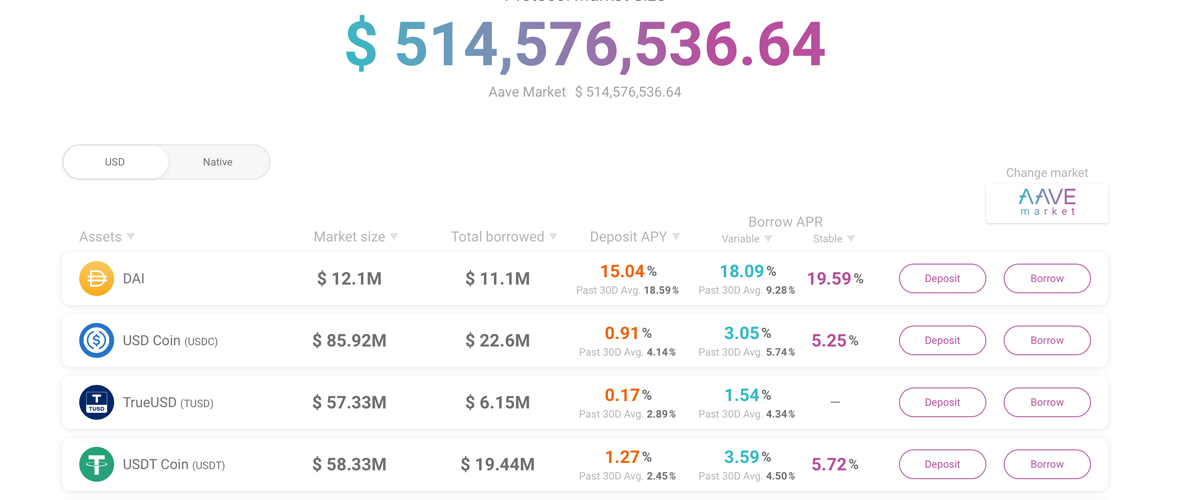The width and height of the screenshot is (1200, 500).
Task: Click DAI deposit APY 15.04%
Action: 628,271
